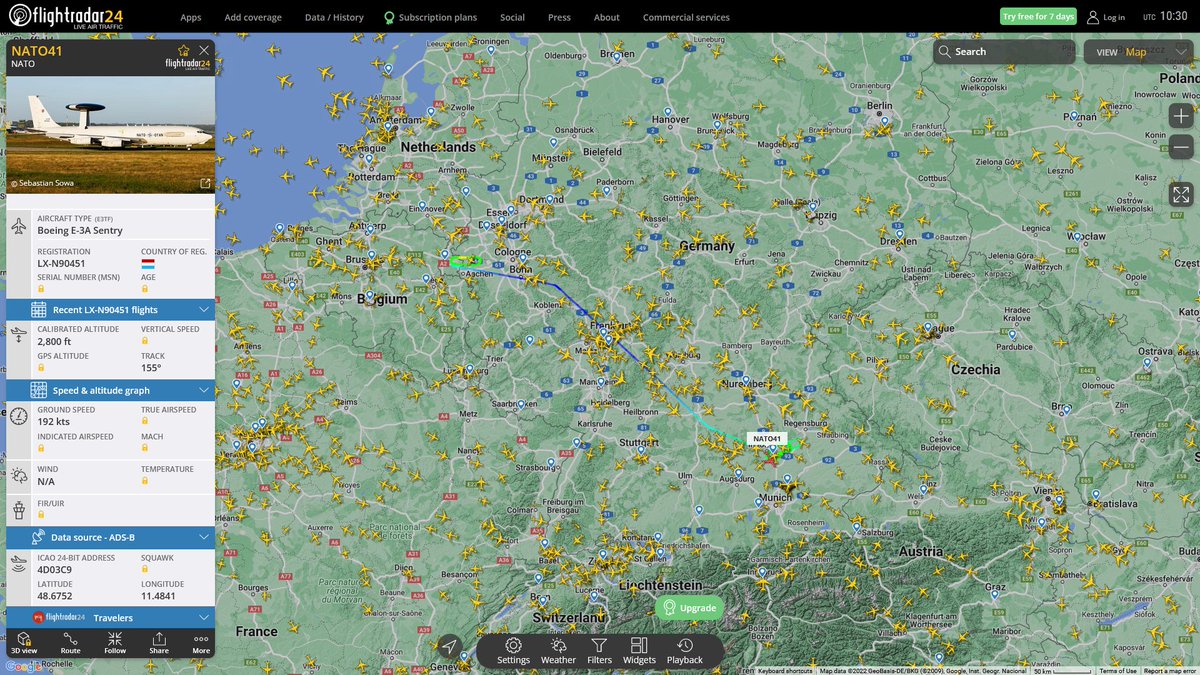Show the flight Route

point(70,643)
